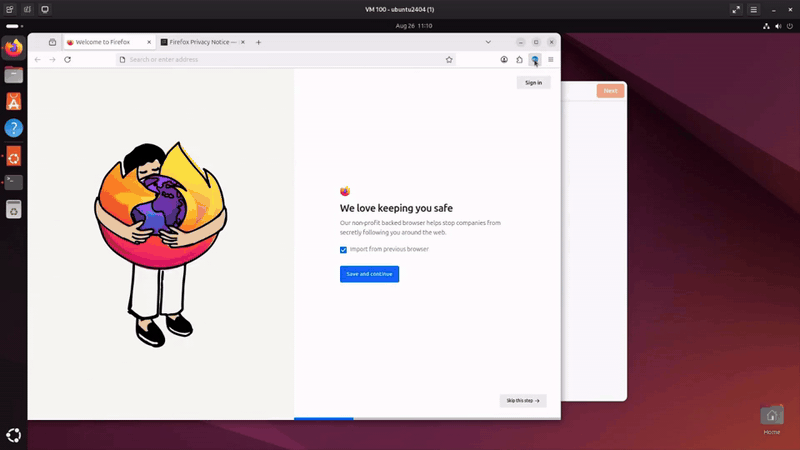The image size is (800, 450).
Task: Click Next in the background window
Action: click(x=610, y=91)
